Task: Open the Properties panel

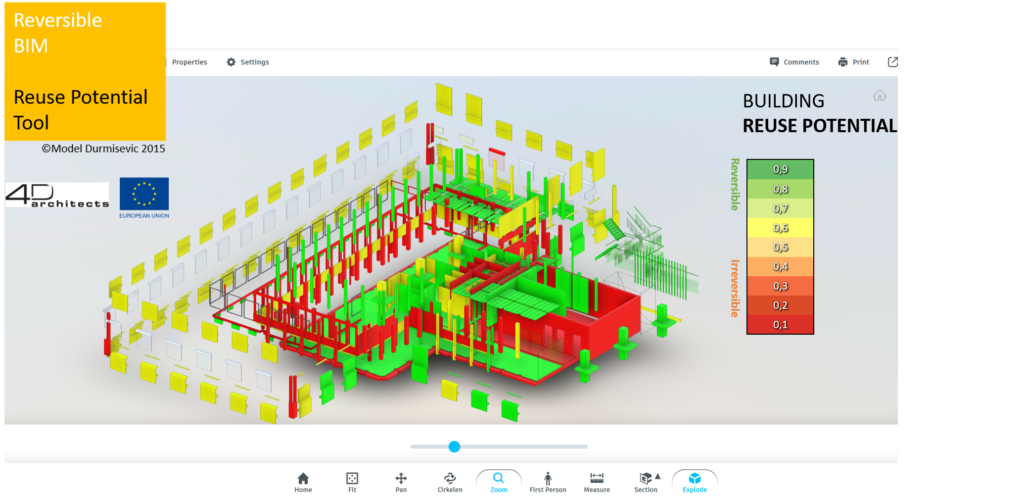Action: 183,62
